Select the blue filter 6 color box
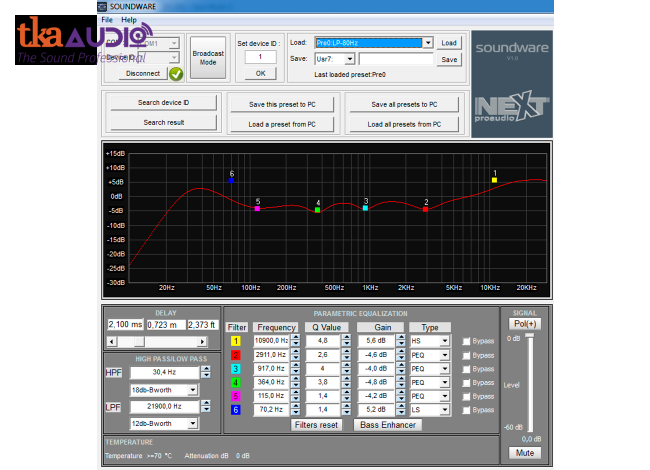Screen dimensions: 650x470 tap(236, 410)
